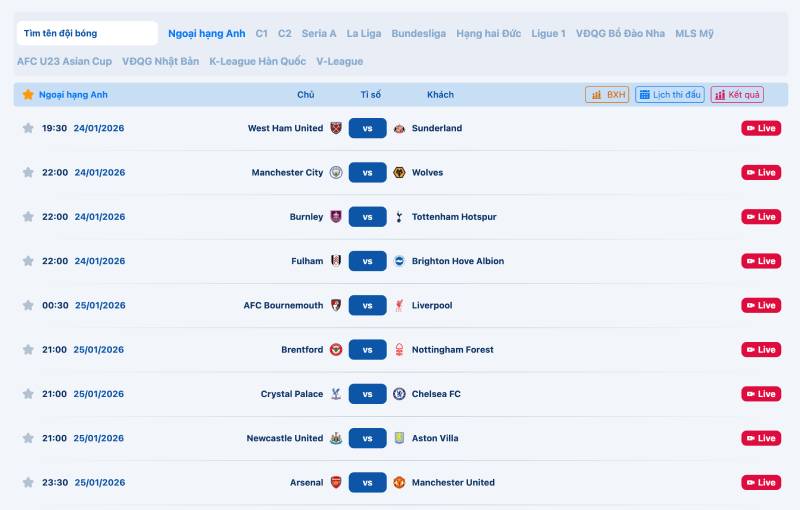Click Live on Brentford vs Nottingham Forest
This screenshot has width=800, height=510.
coord(761,349)
